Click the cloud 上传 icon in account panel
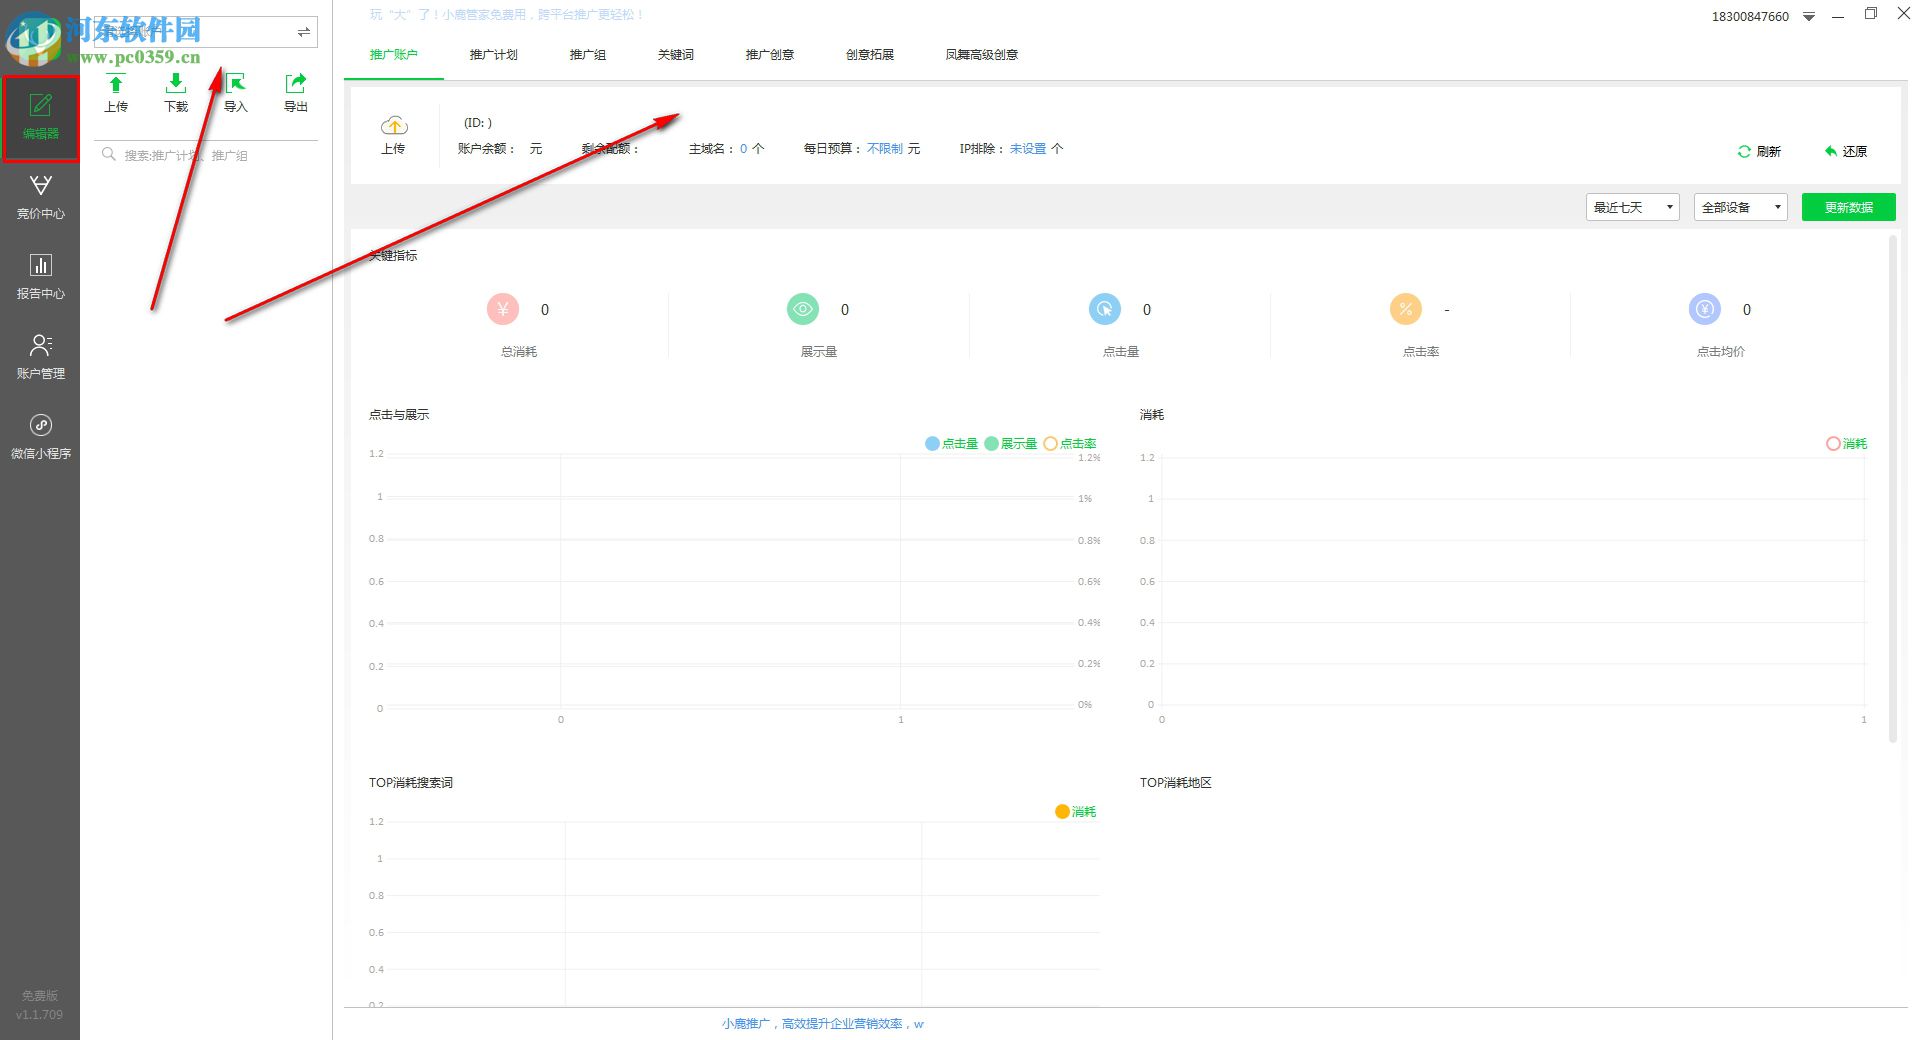 pyautogui.click(x=393, y=135)
